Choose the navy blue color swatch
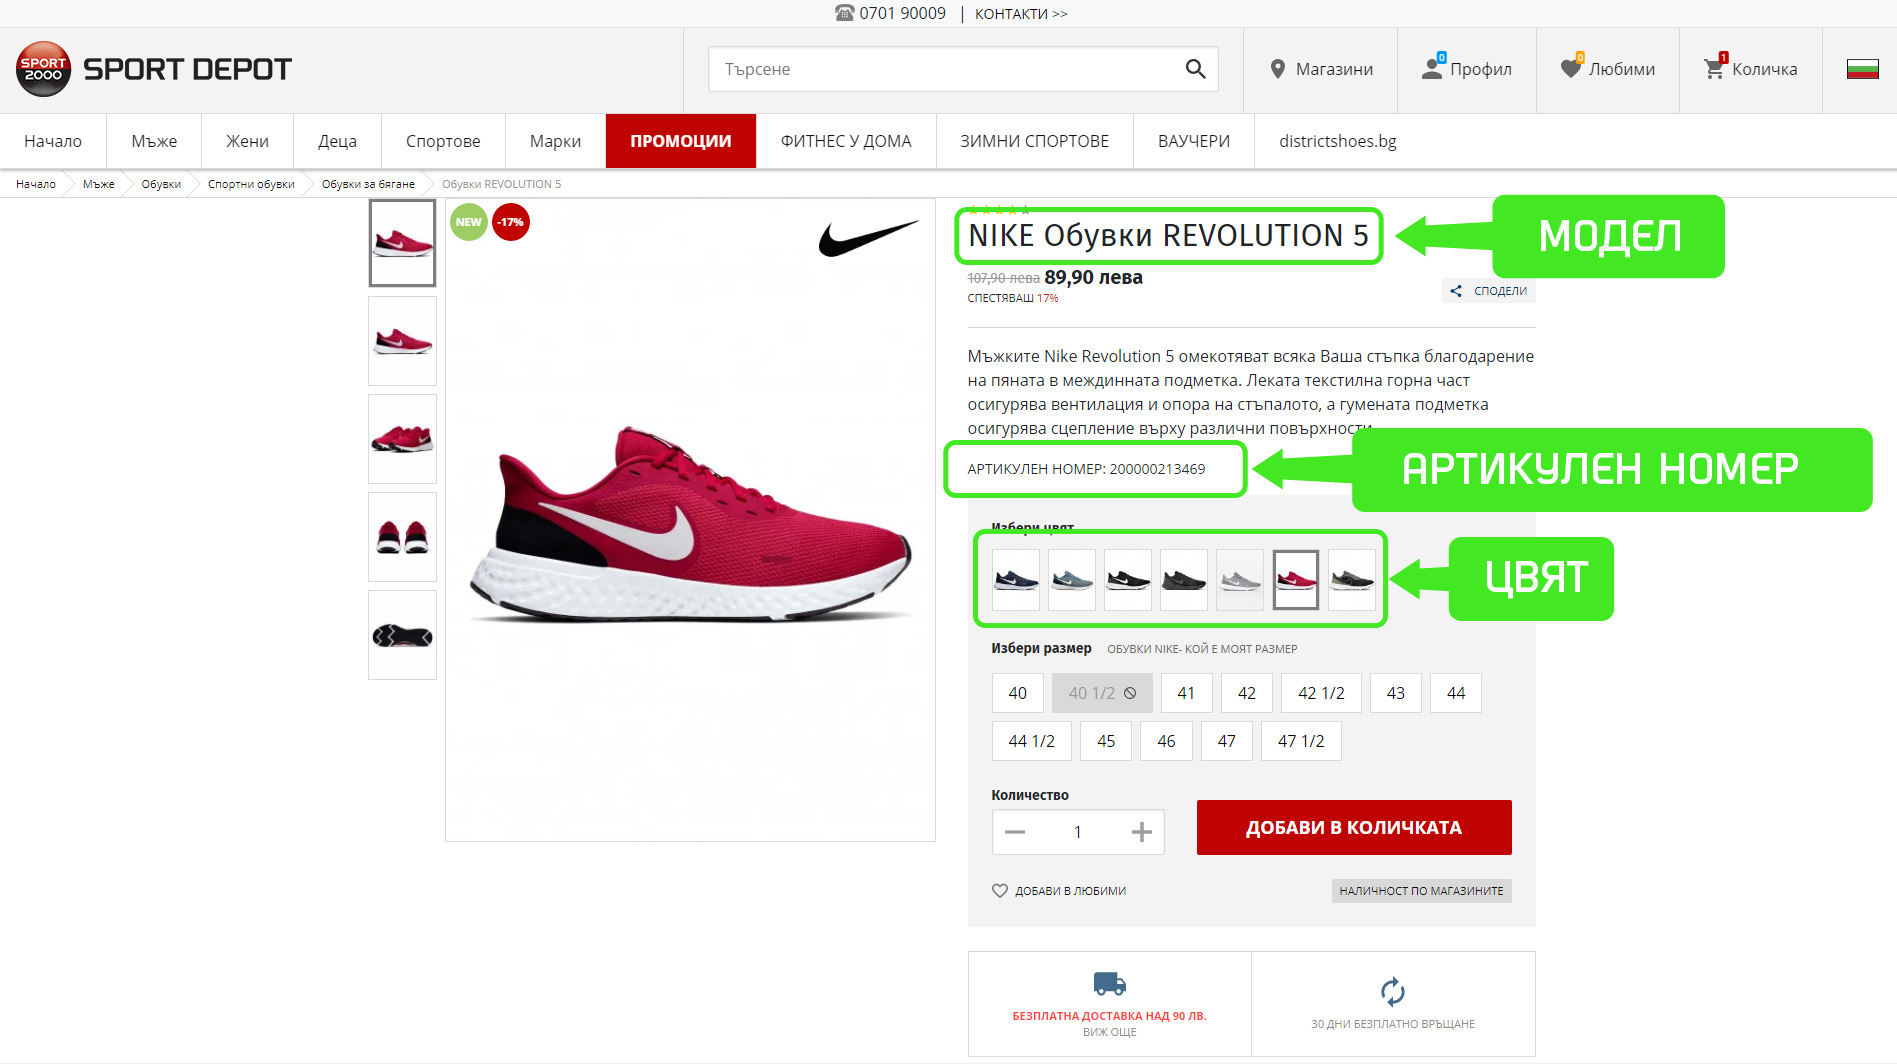Image resolution: width=1897 pixels, height=1064 pixels. (x=1016, y=579)
